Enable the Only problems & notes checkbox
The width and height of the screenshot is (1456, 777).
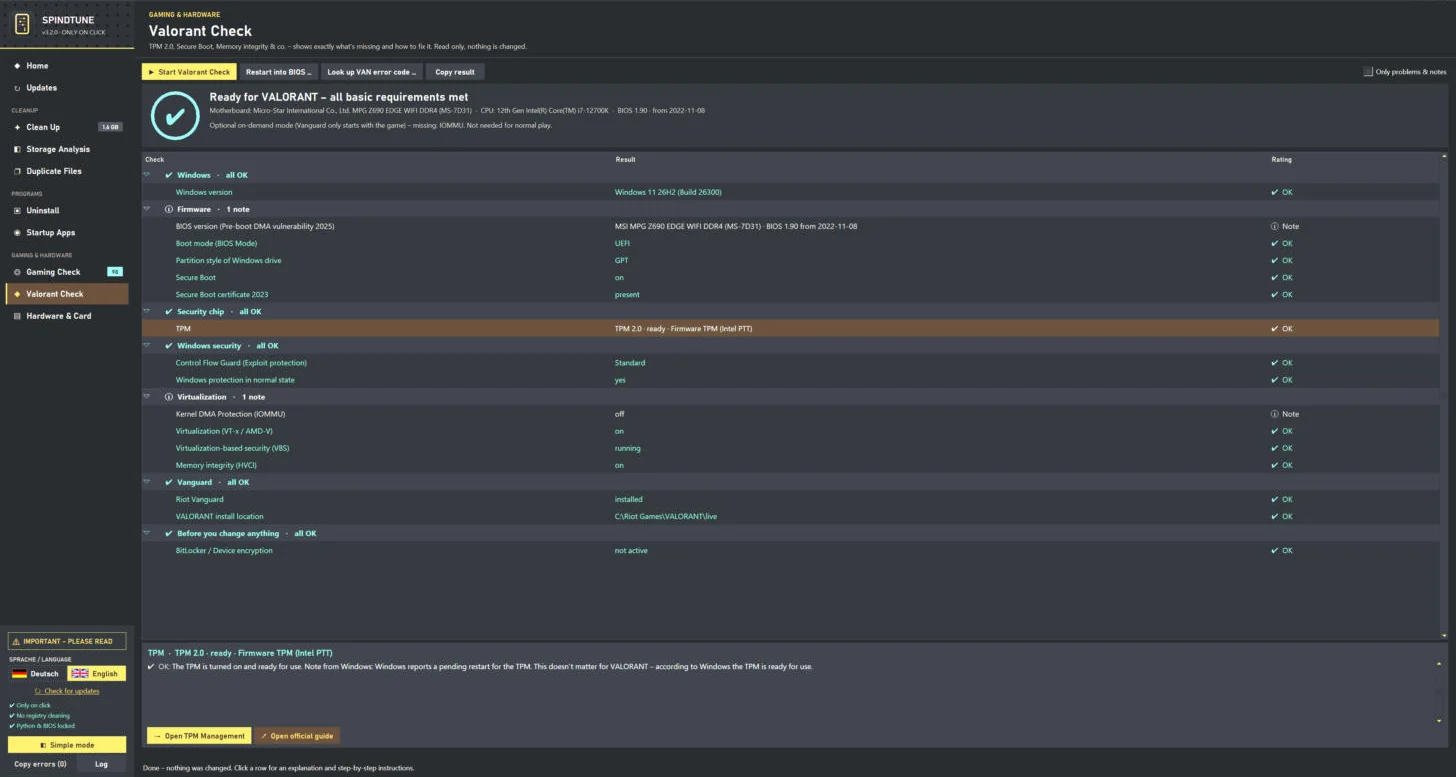[1368, 72]
